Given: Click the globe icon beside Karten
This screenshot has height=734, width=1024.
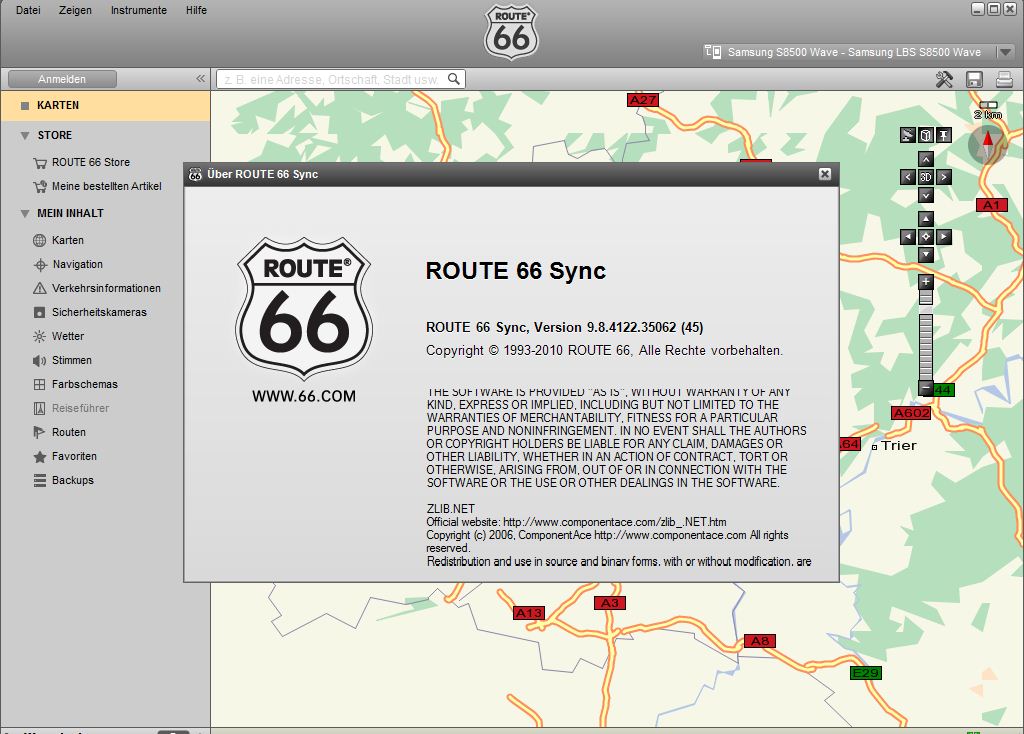Looking at the screenshot, I should [x=40, y=240].
